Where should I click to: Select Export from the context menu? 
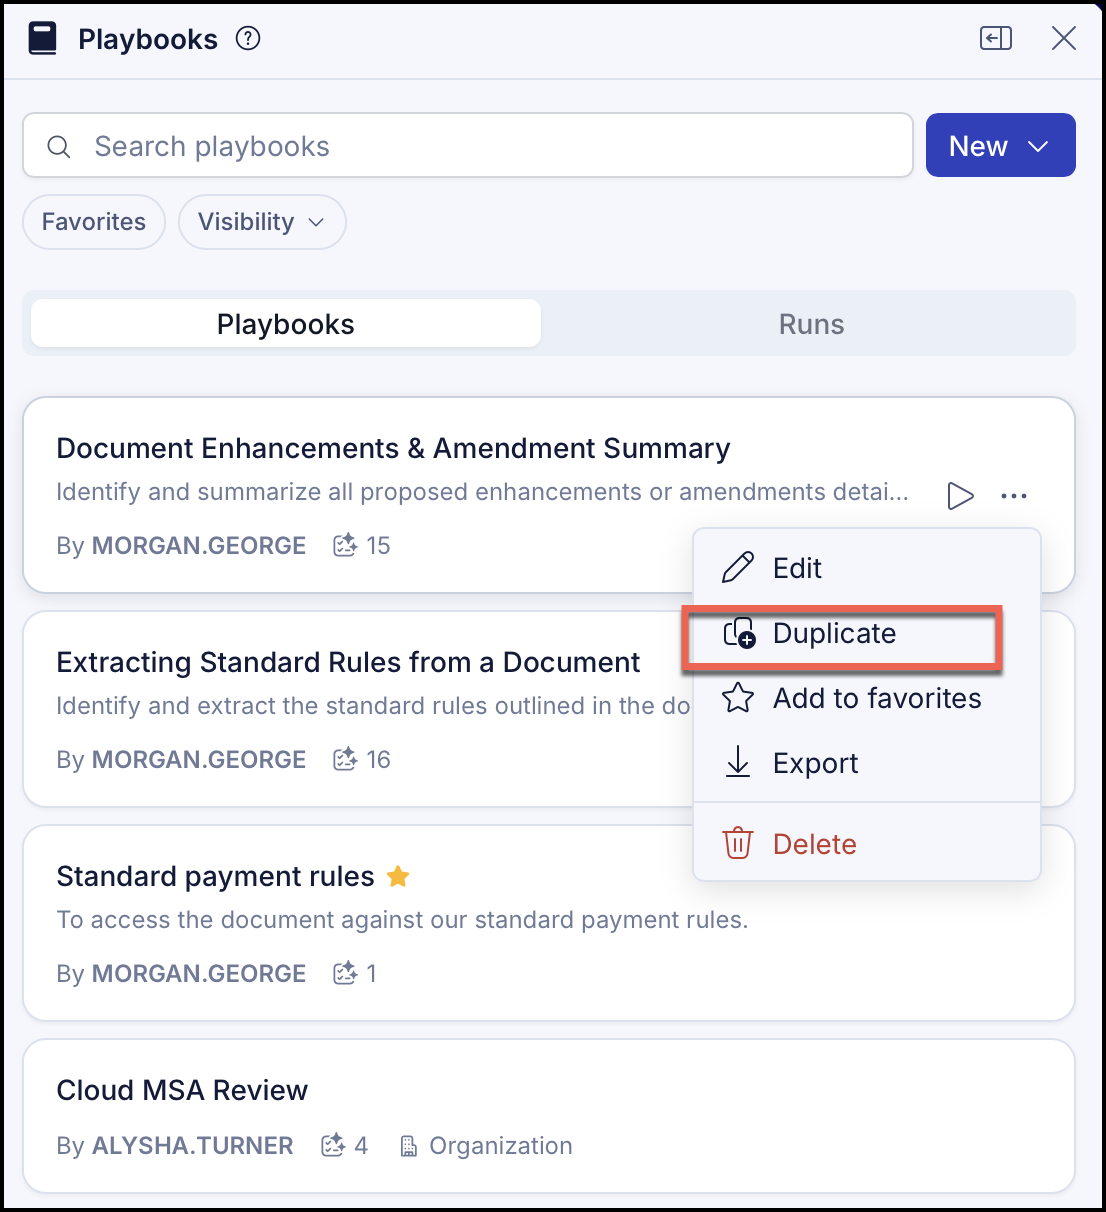pos(867,763)
